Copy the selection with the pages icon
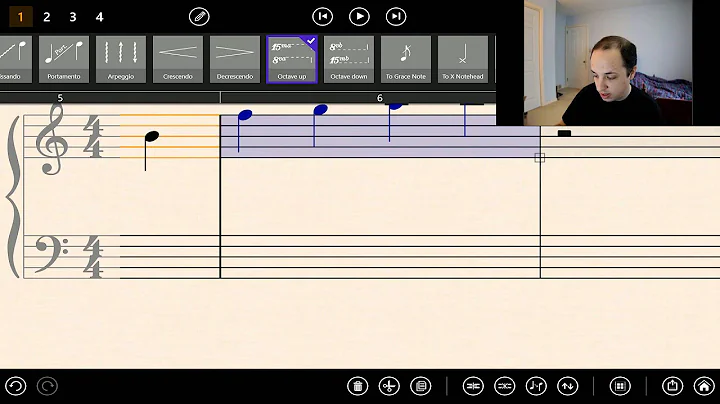 [x=421, y=386]
